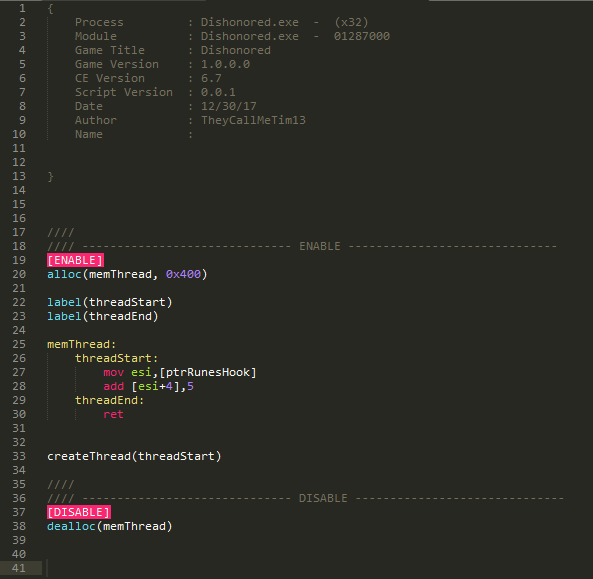Click the value '0x400'
Image resolution: width=593 pixels, height=579 pixels.
tap(183, 274)
